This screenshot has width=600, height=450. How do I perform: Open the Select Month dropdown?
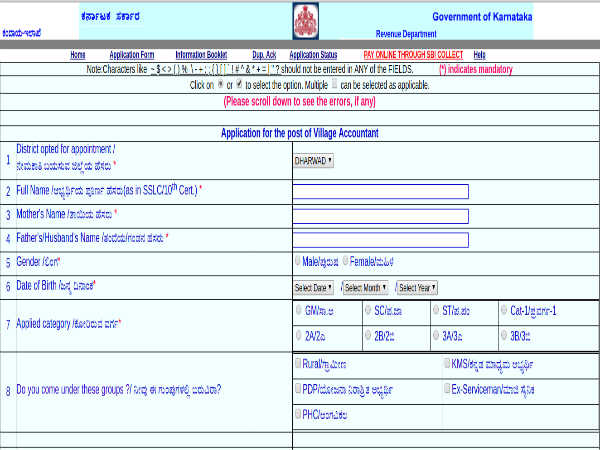pos(367,287)
